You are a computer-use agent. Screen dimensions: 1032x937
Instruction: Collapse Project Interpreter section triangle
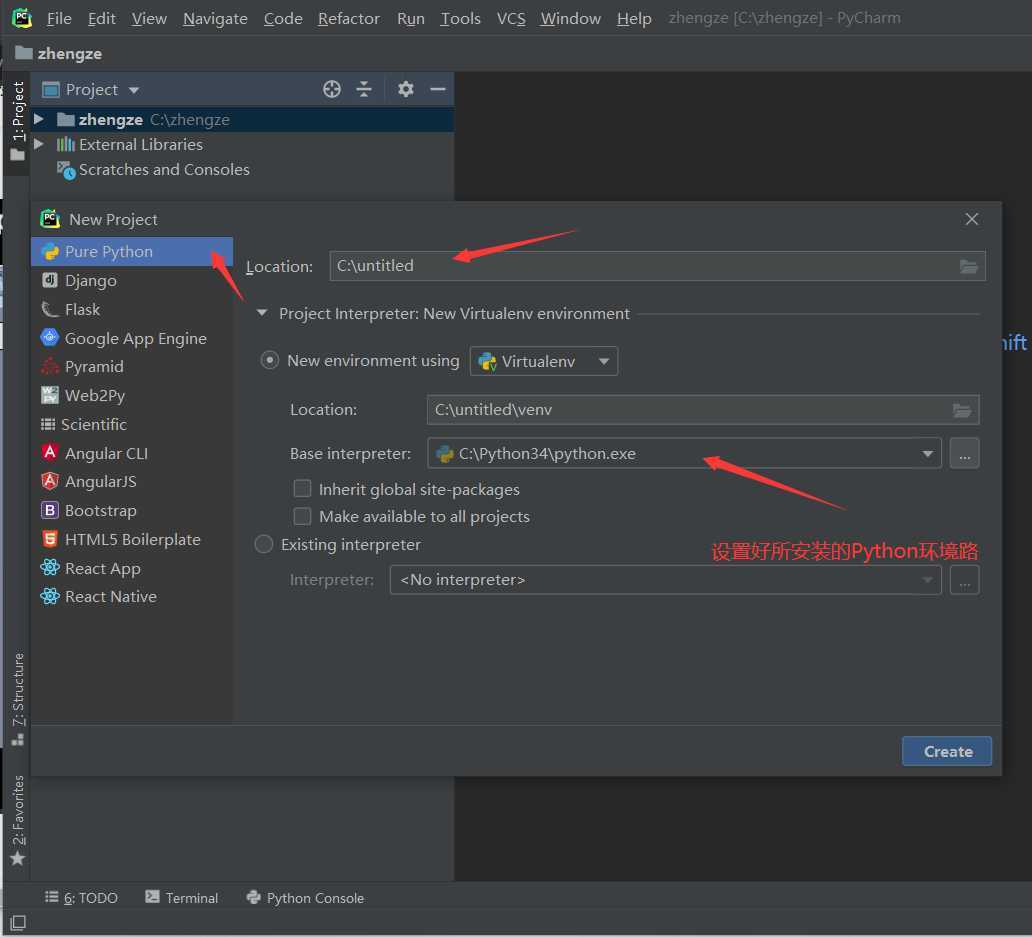[262, 313]
